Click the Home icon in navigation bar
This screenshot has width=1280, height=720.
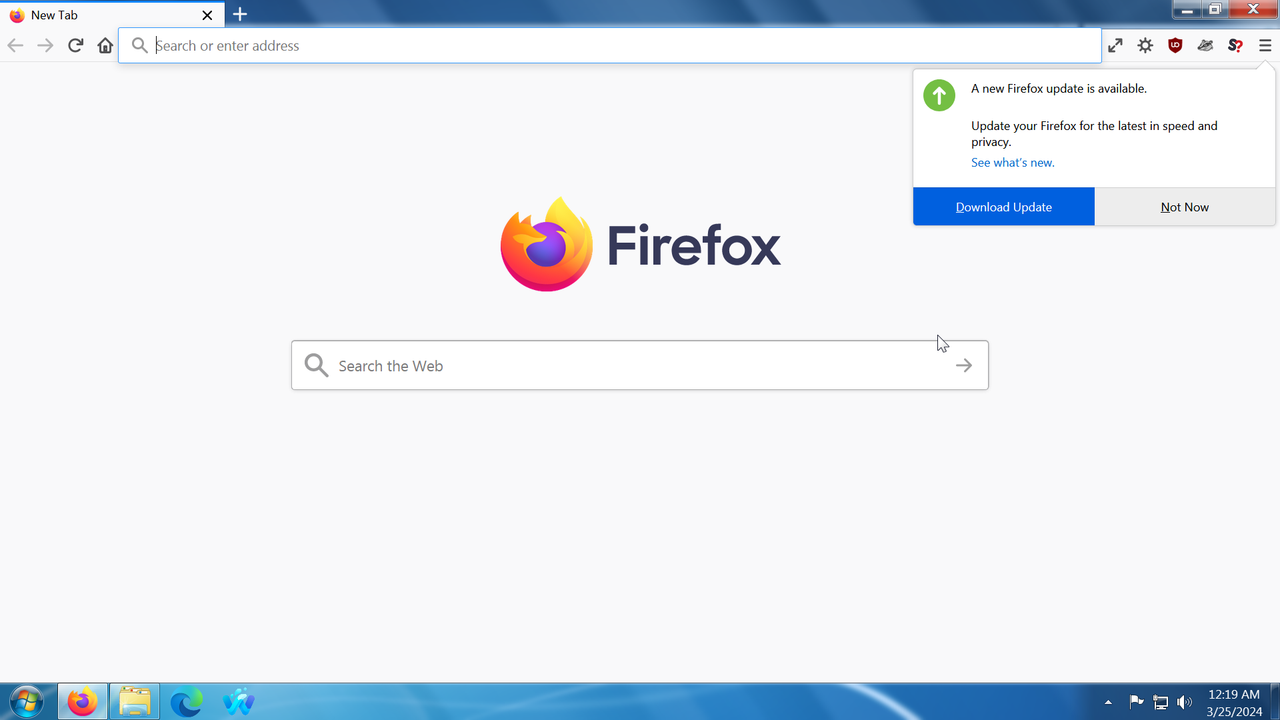point(105,45)
